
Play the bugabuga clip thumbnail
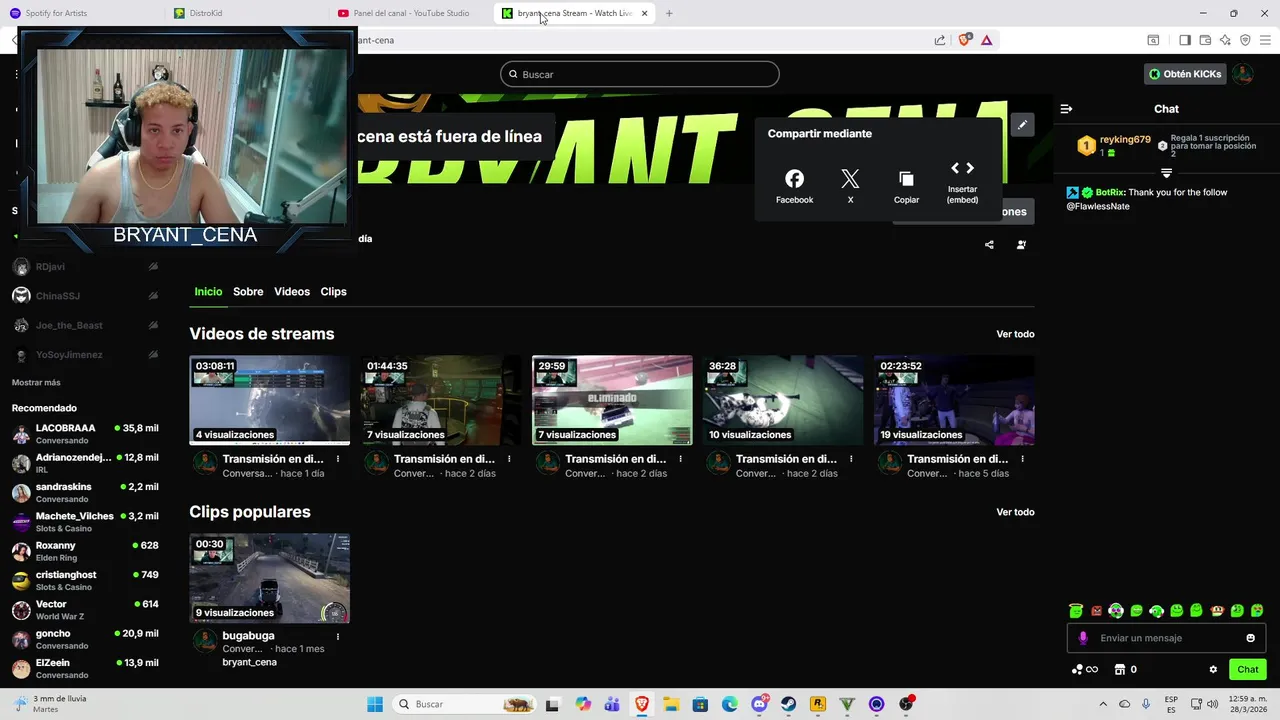pos(270,578)
